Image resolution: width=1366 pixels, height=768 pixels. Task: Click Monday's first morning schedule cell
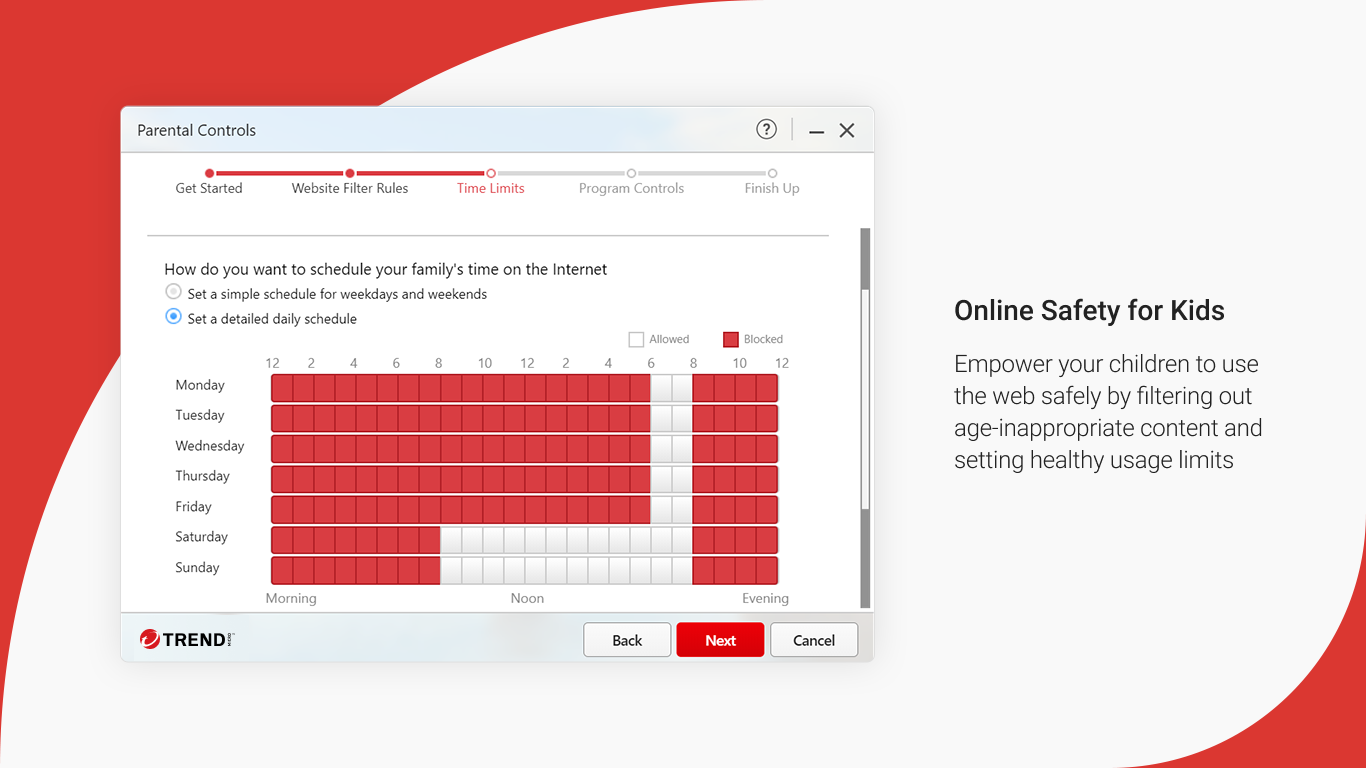pos(280,388)
